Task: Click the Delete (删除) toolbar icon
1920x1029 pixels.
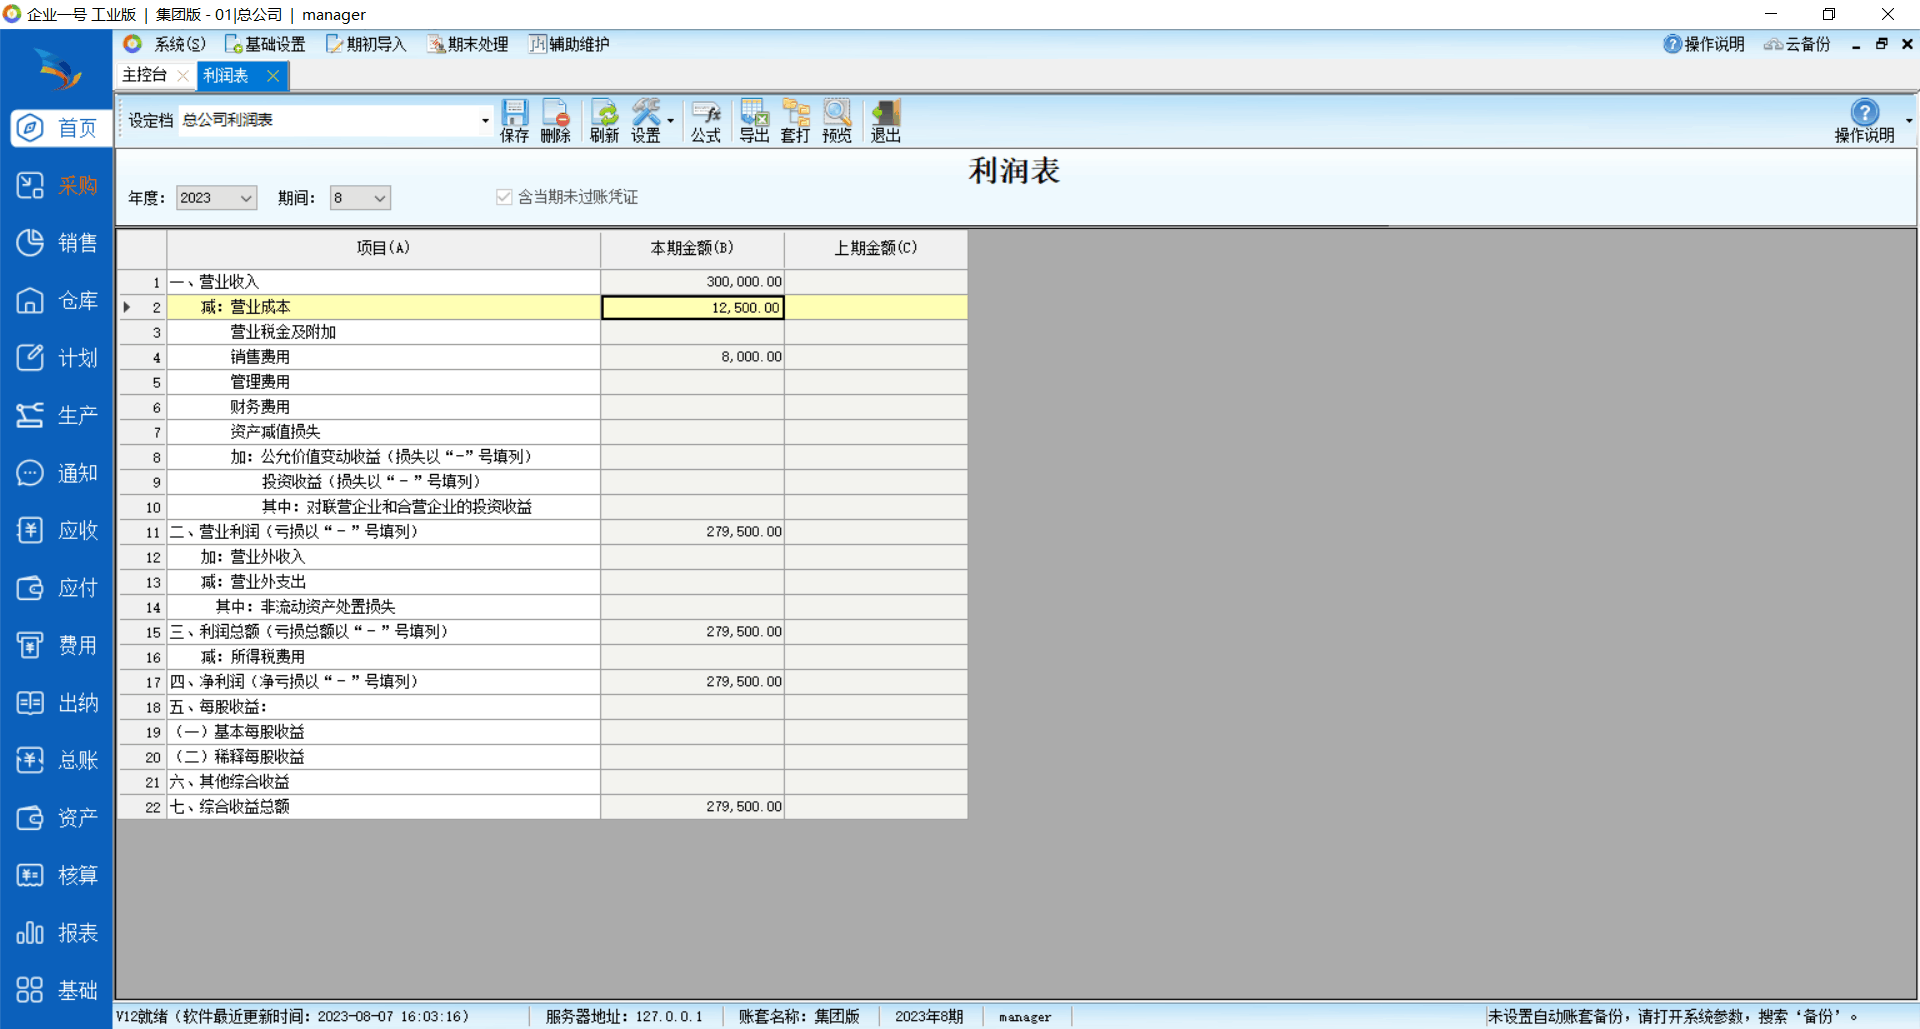Action: tap(555, 121)
